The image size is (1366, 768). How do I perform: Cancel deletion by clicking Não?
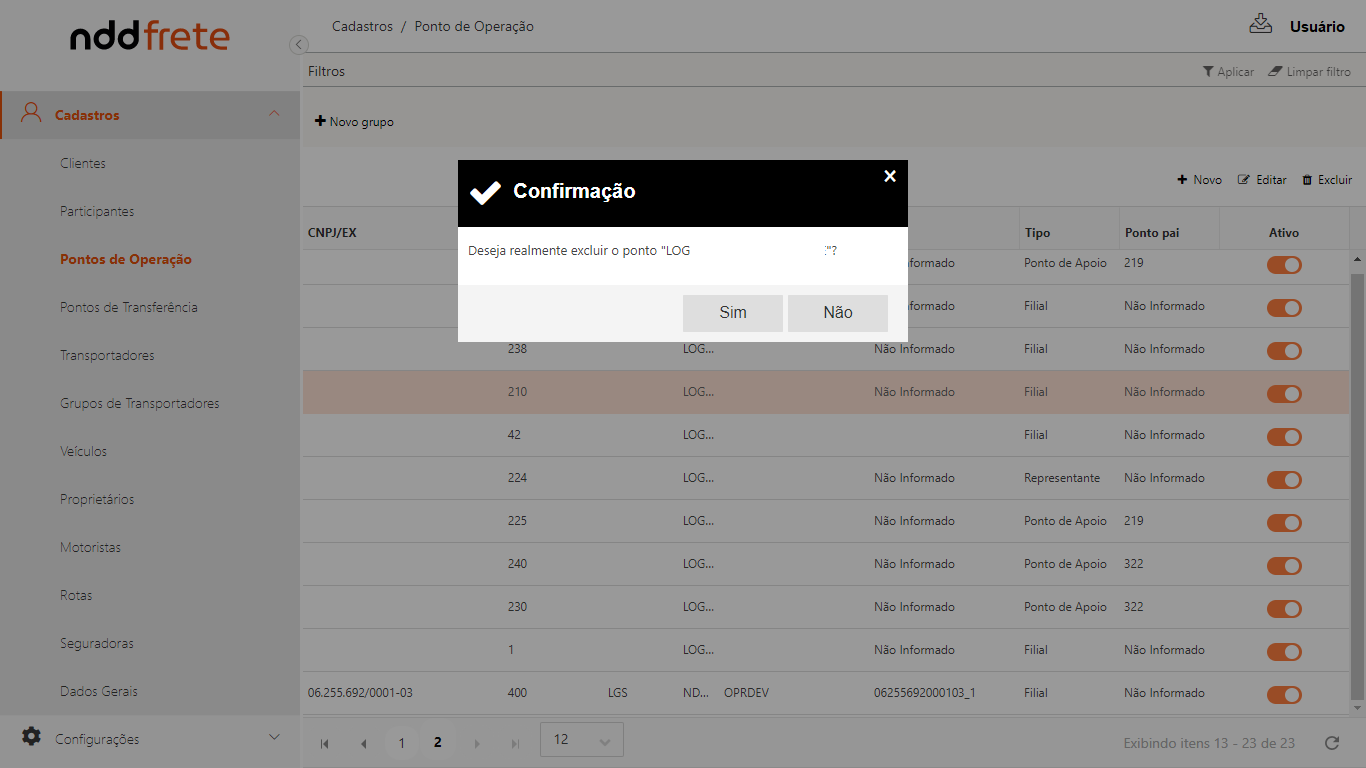(x=838, y=313)
